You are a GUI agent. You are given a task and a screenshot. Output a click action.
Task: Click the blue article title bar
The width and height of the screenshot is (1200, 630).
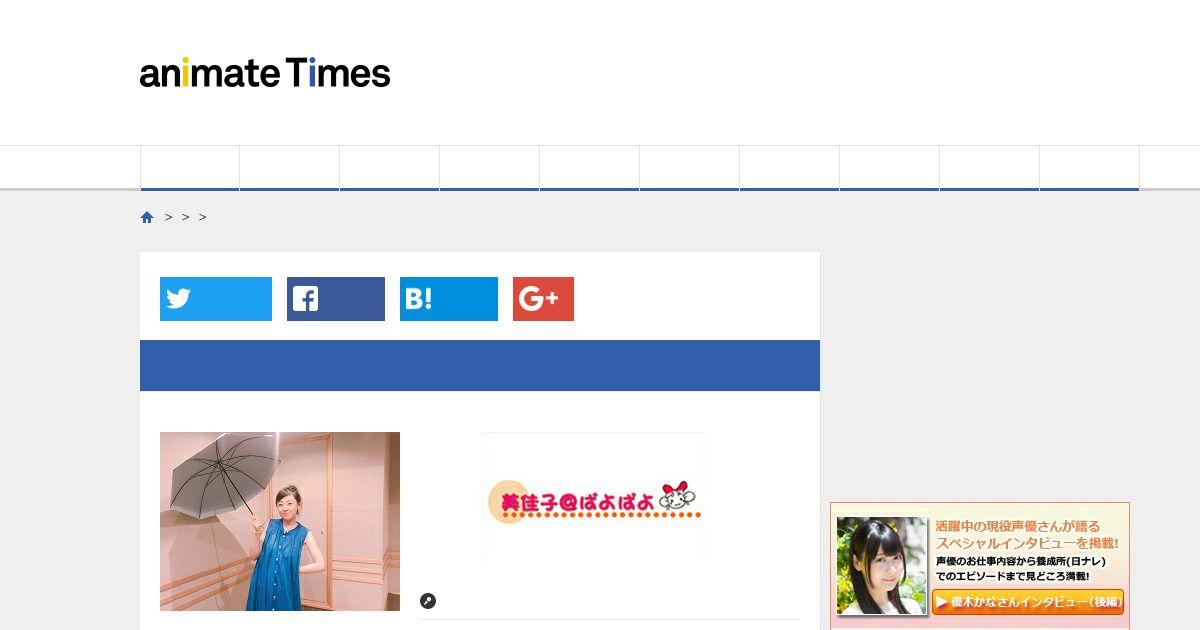480,365
